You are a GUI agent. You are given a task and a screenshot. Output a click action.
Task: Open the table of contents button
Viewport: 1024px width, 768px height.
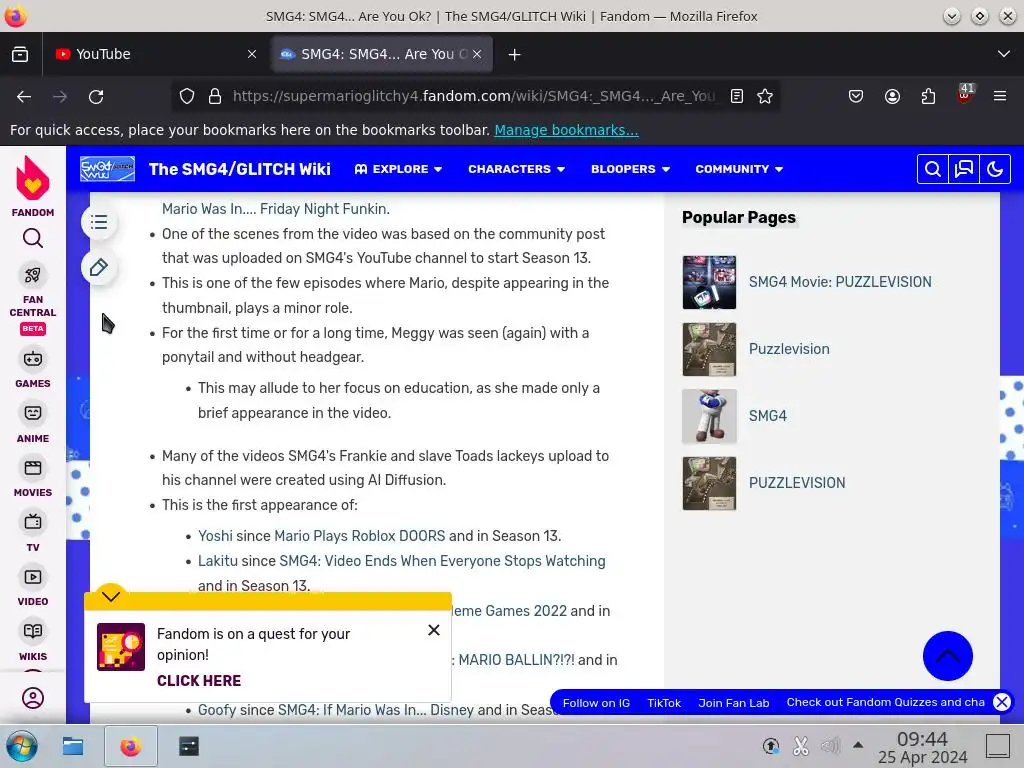coord(99,222)
